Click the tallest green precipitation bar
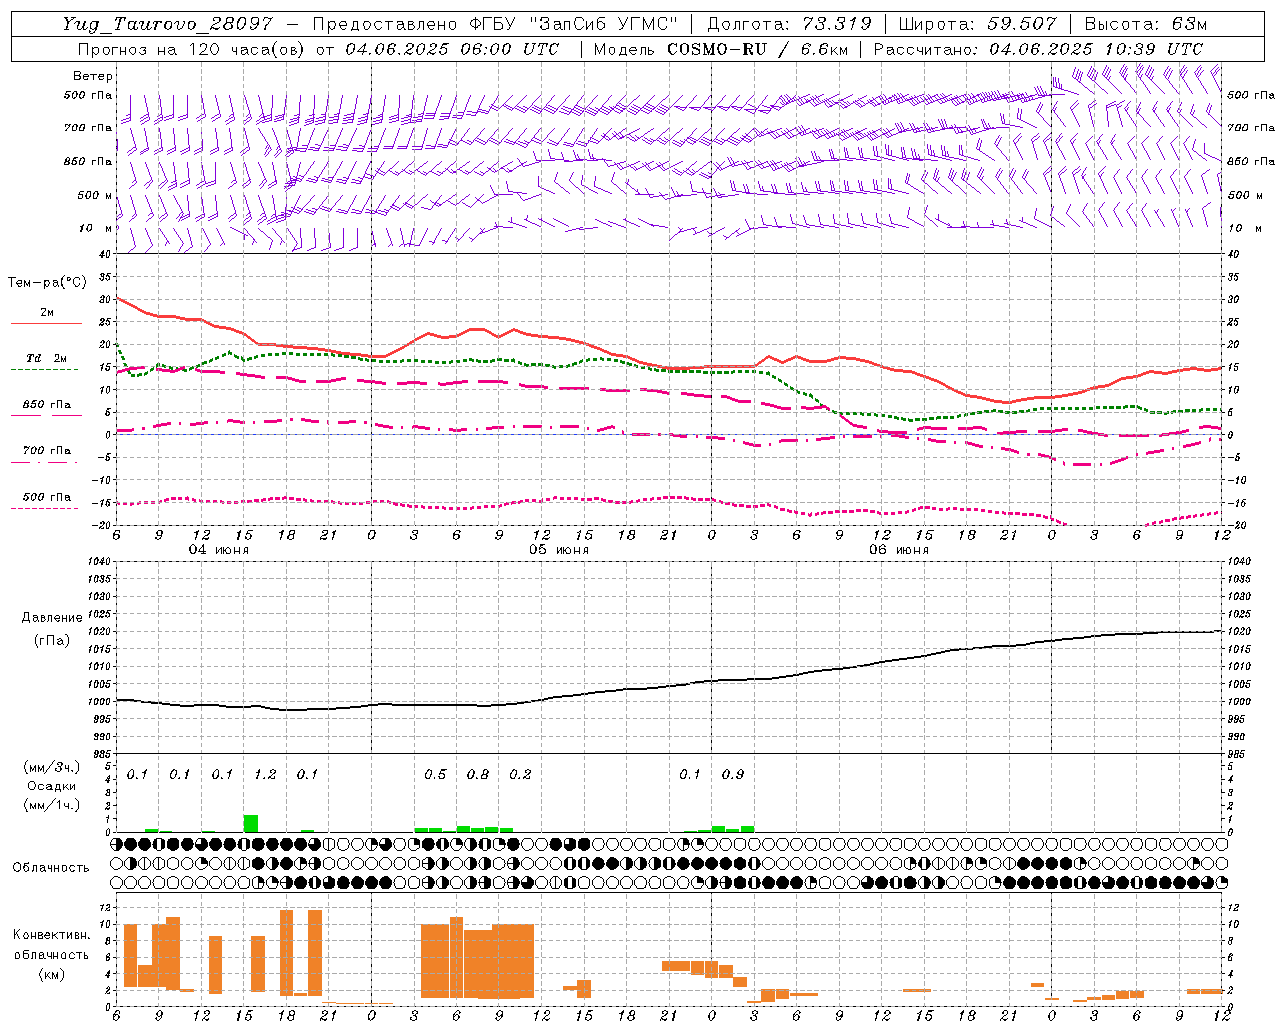Image resolution: width=1280 pixels, height=1024 pixels. (x=251, y=823)
